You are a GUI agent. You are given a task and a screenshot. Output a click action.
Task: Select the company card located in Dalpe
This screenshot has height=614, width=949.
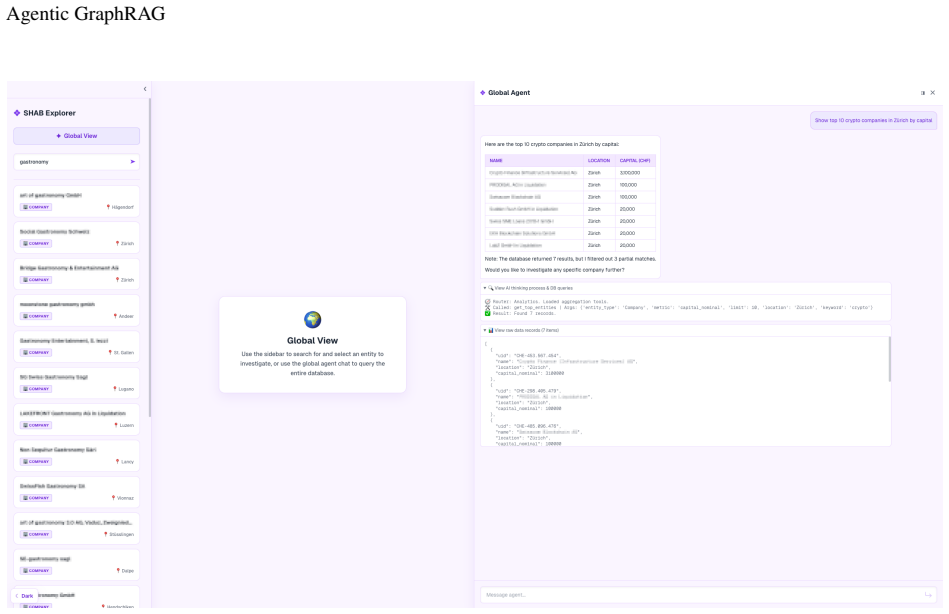click(76, 564)
